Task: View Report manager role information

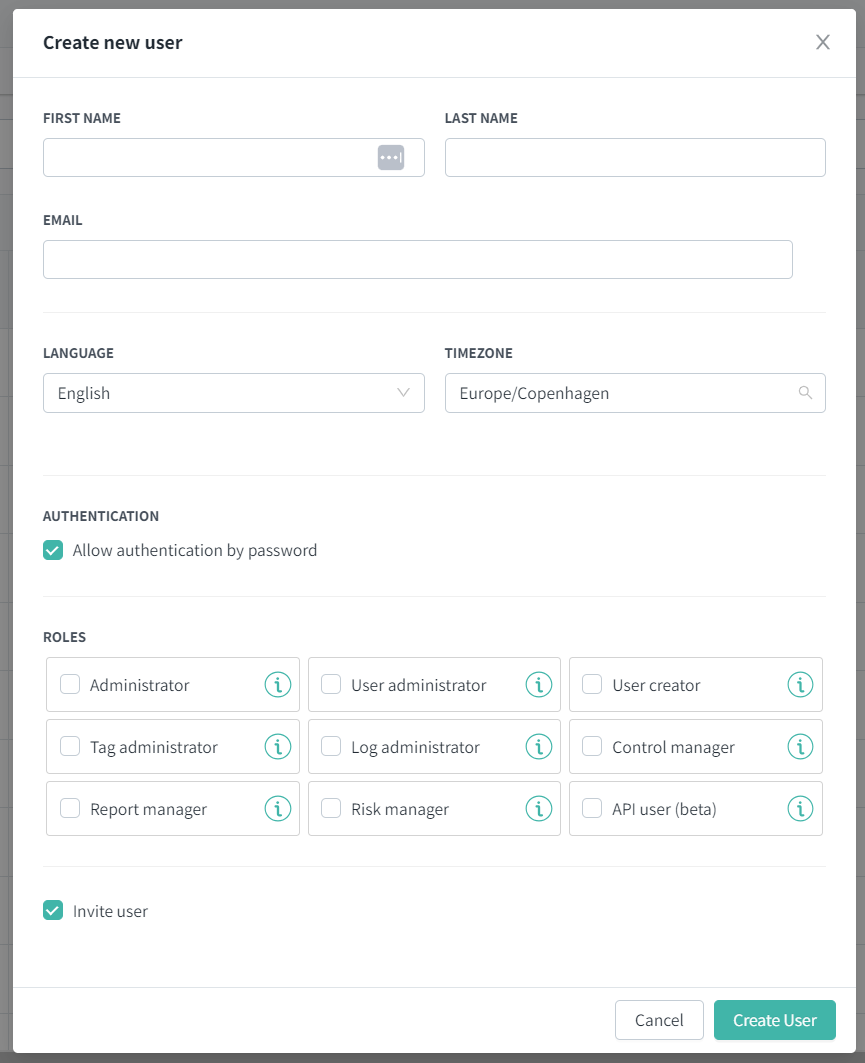Action: pyautogui.click(x=278, y=809)
